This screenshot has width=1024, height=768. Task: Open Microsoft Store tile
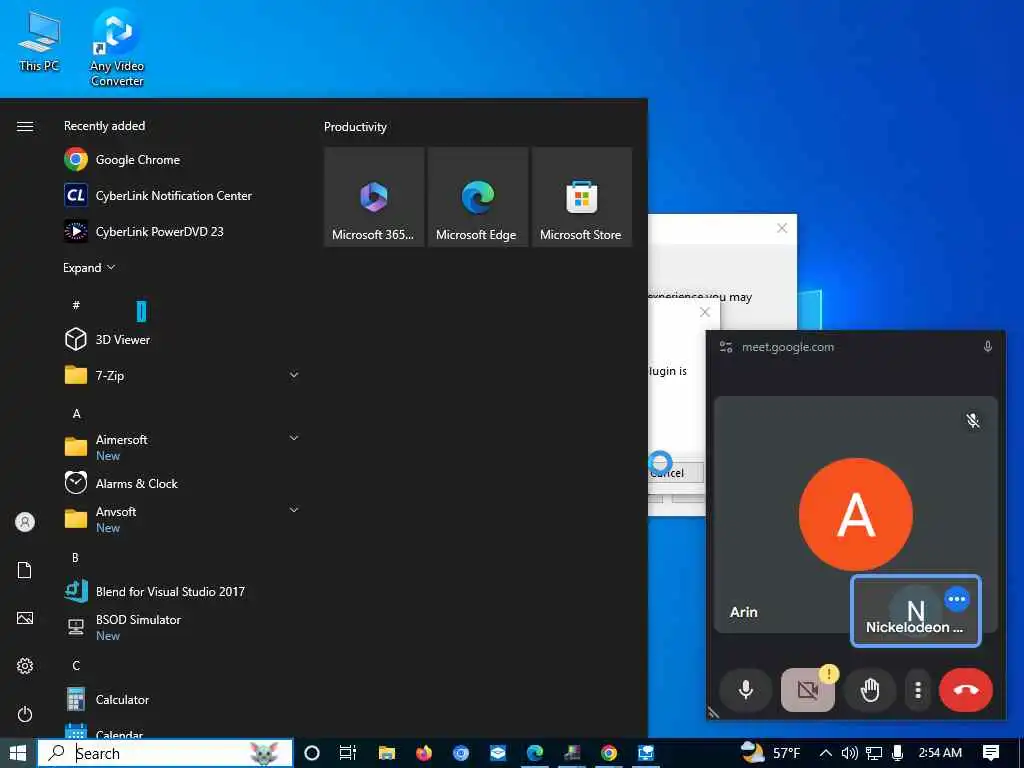click(581, 197)
